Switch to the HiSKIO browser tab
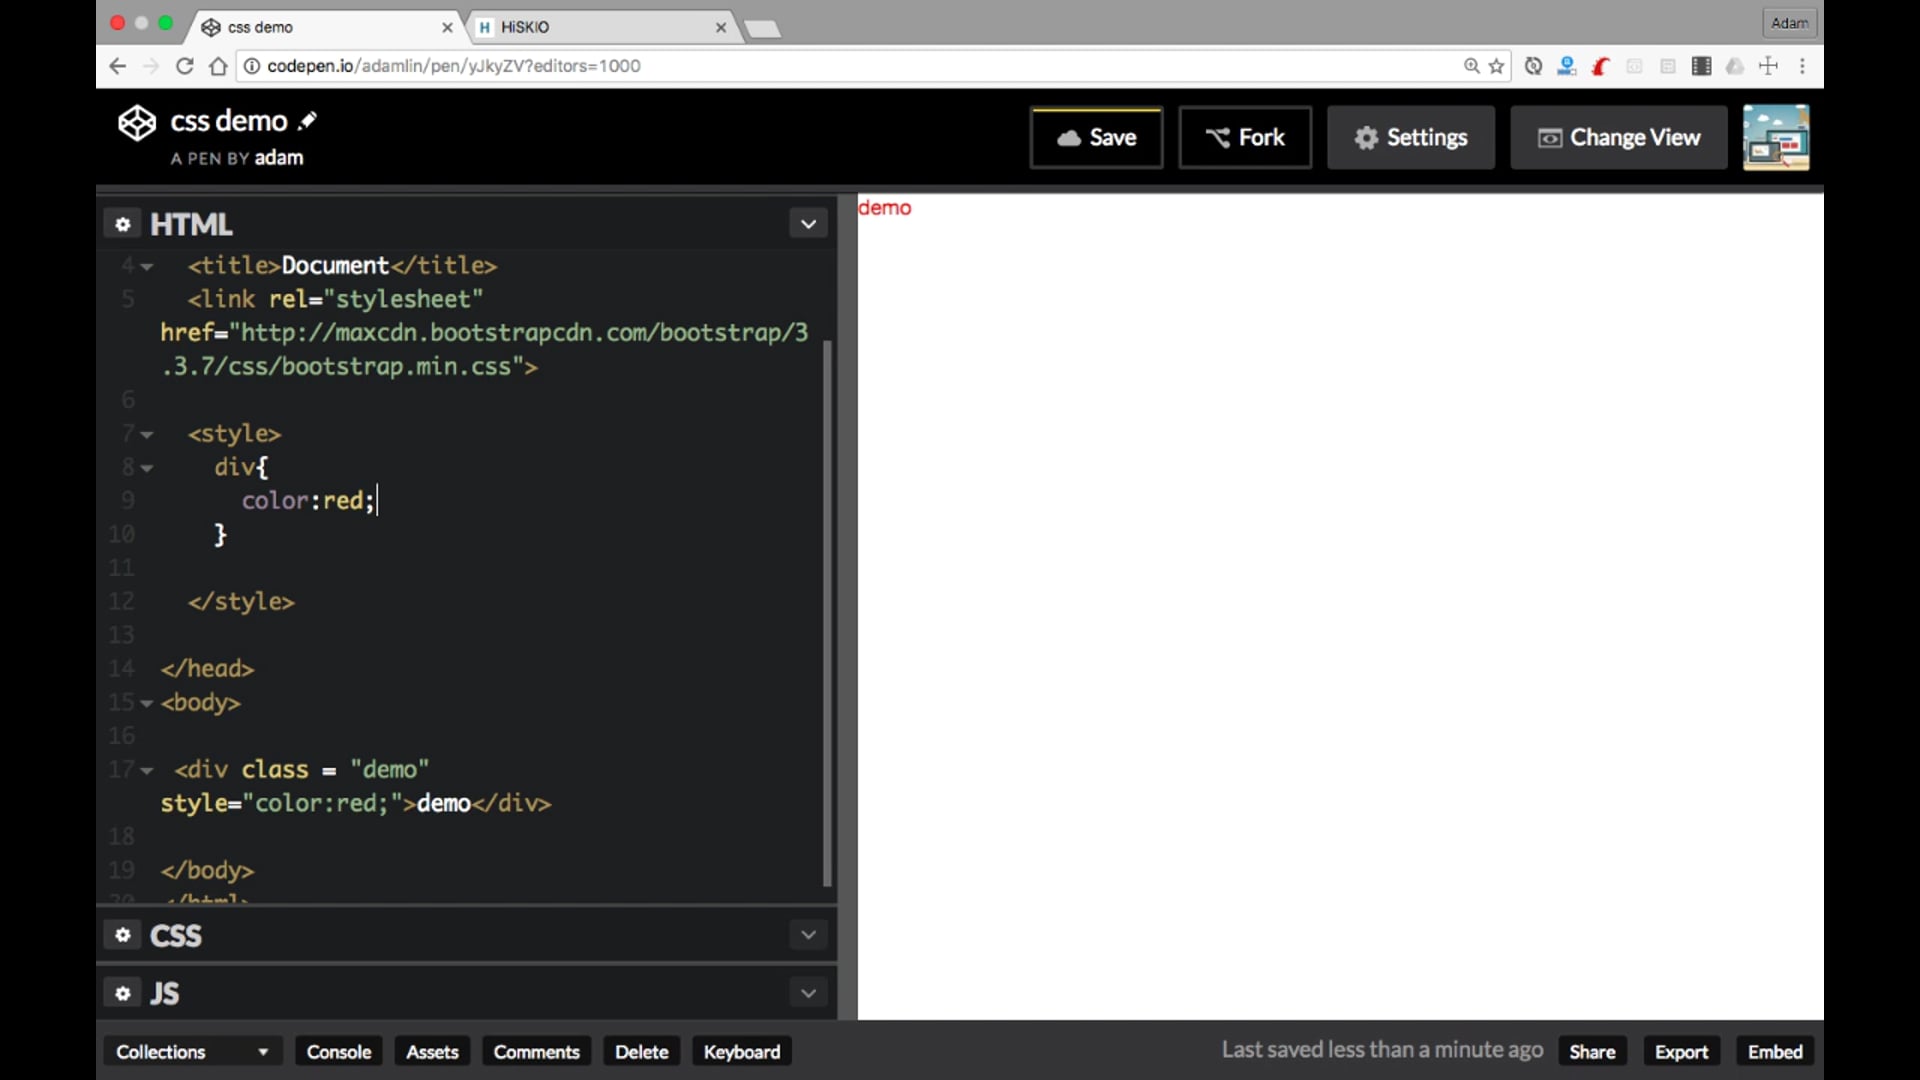 click(600, 27)
